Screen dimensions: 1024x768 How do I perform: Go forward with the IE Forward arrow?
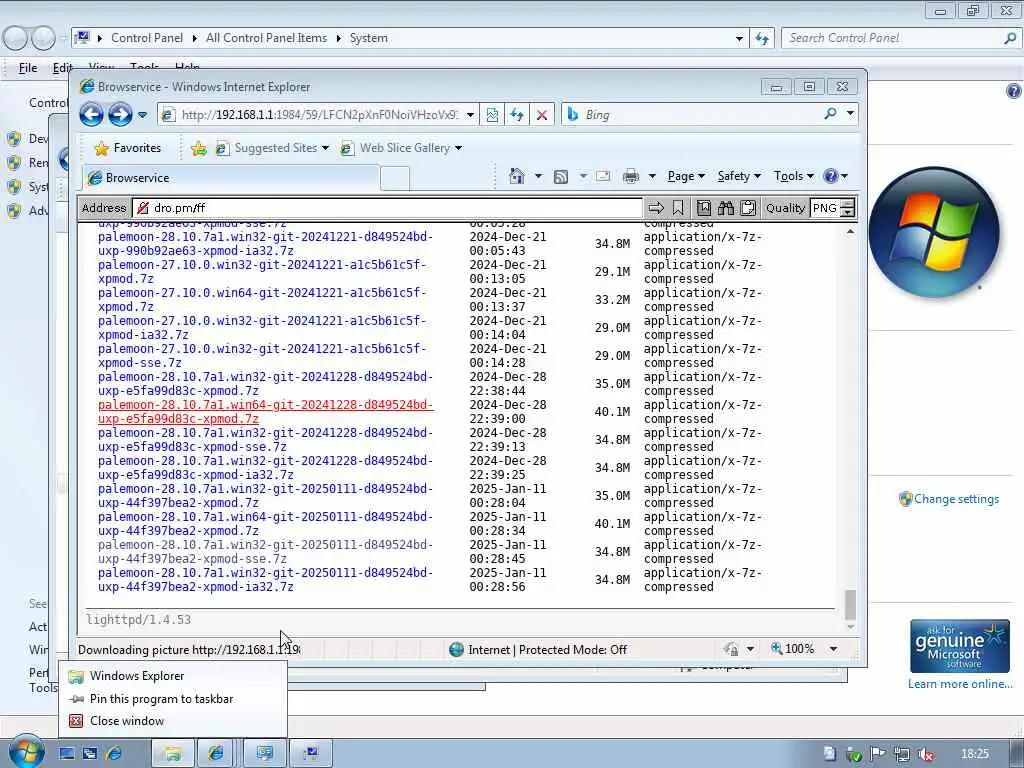tap(120, 115)
